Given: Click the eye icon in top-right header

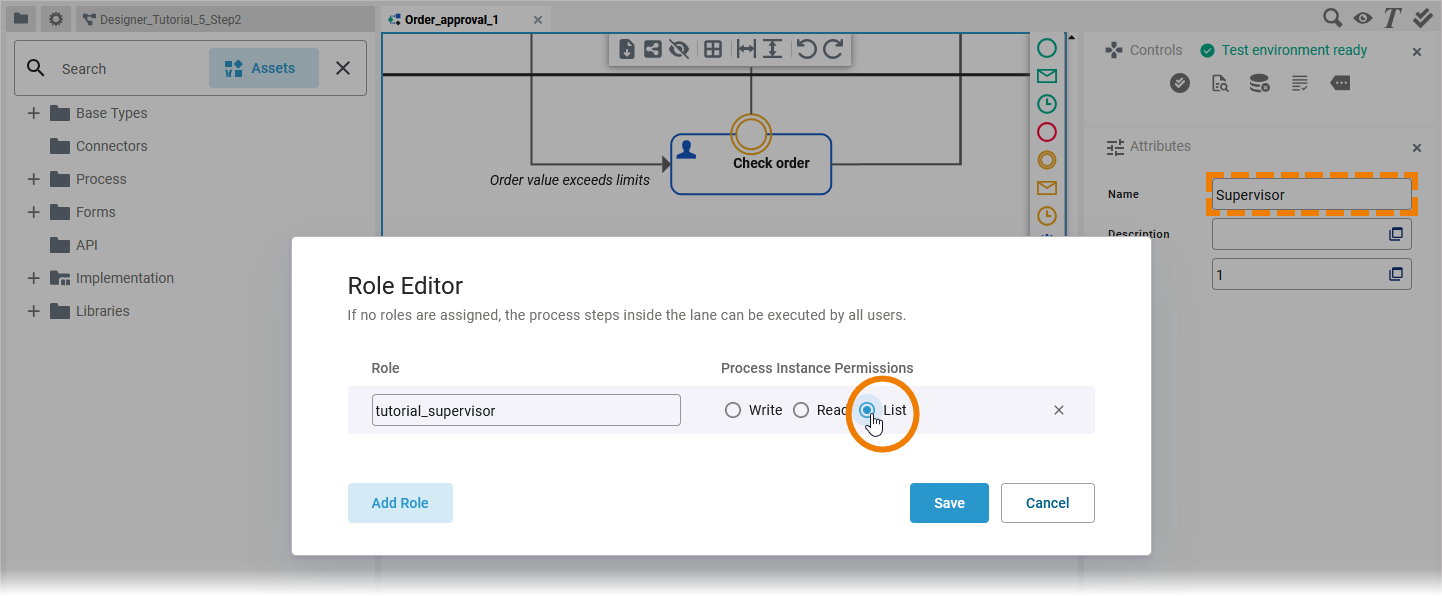Looking at the screenshot, I should 1362,18.
